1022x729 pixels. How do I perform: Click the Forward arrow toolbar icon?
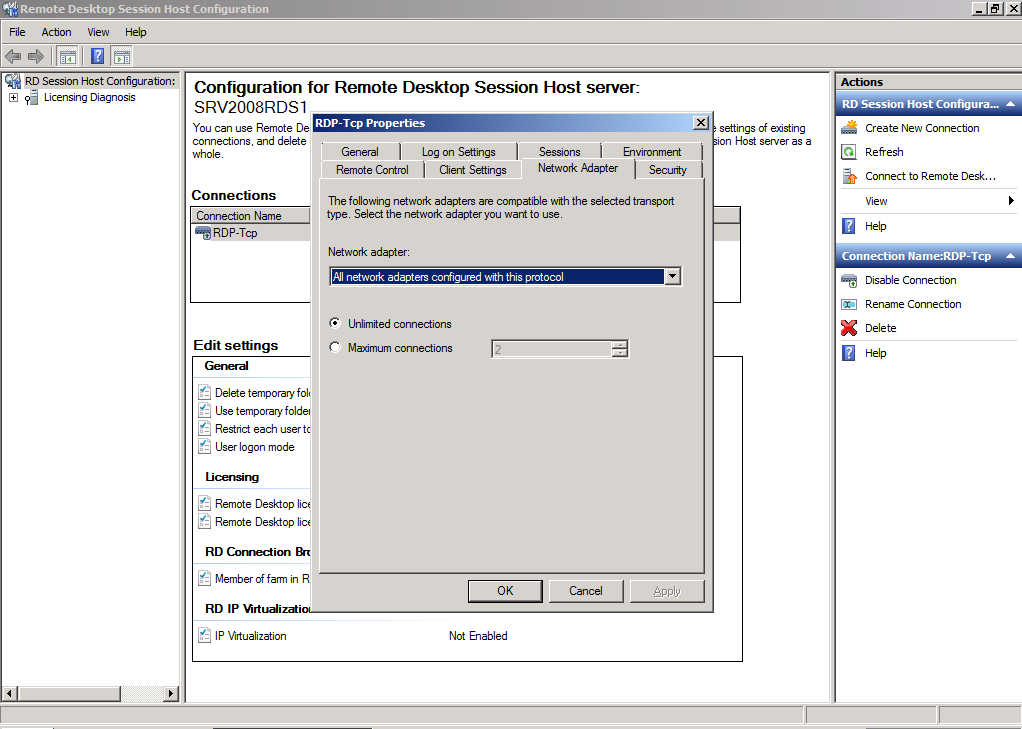coord(36,57)
